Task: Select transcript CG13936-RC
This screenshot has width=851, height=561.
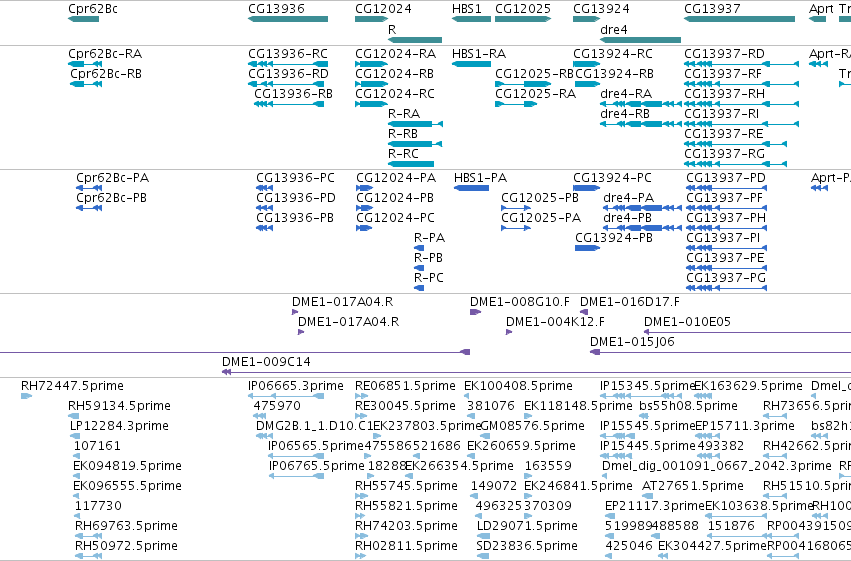Action: point(288,54)
